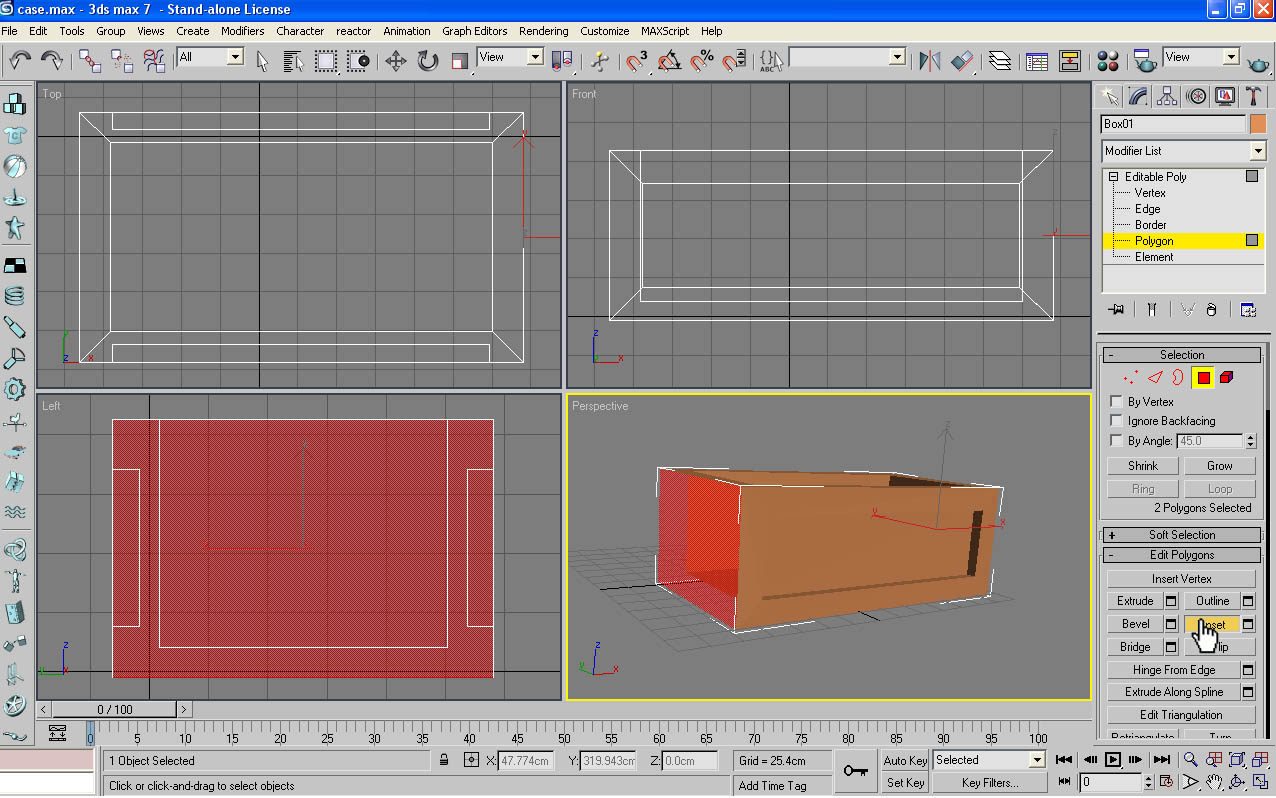Click the Box01 object color swatch
The image size is (1276, 798).
(1256, 123)
